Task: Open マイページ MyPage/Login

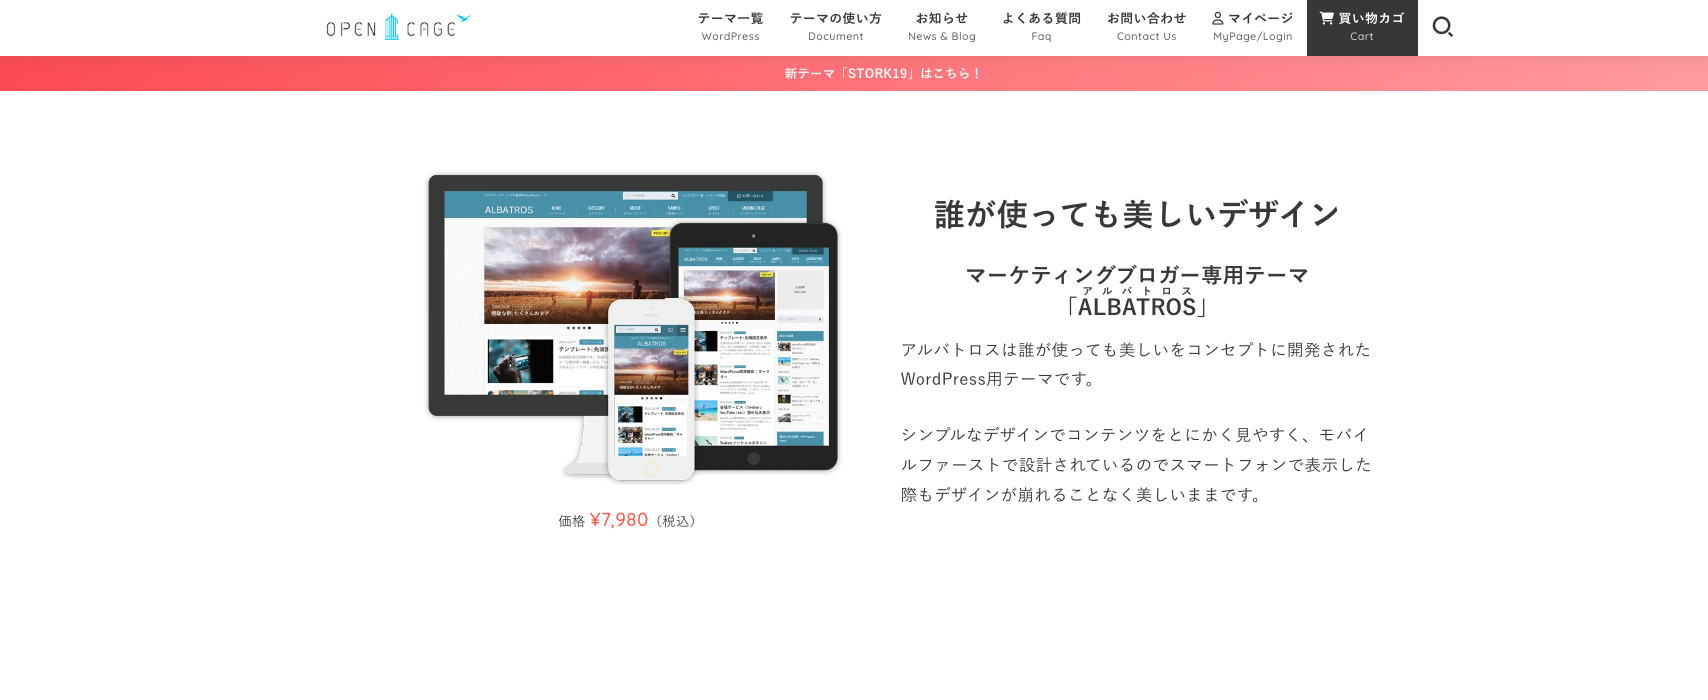Action: [x=1253, y=27]
